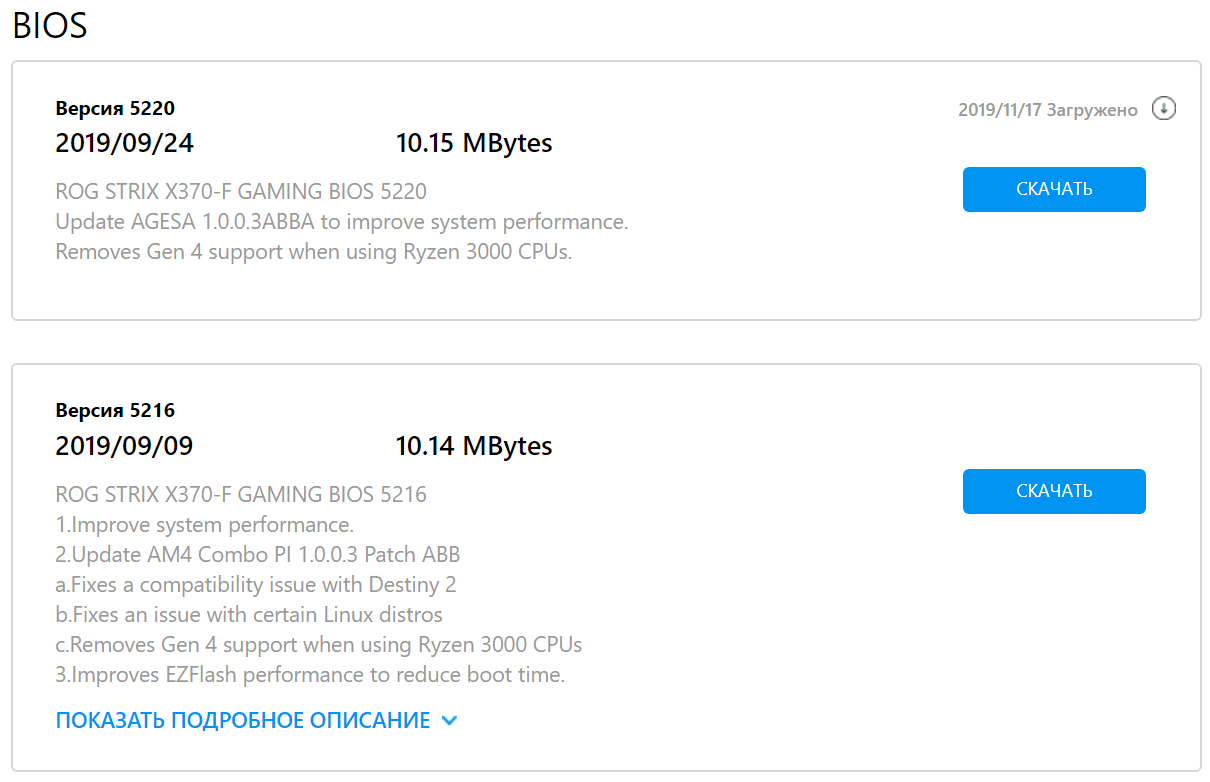The width and height of the screenshot is (1210, 782).
Task: Select the Версия 5220 title
Action: click(x=115, y=108)
